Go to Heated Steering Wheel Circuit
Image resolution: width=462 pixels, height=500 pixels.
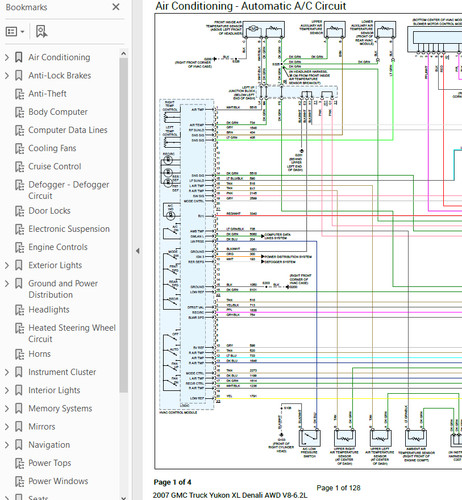(72, 334)
